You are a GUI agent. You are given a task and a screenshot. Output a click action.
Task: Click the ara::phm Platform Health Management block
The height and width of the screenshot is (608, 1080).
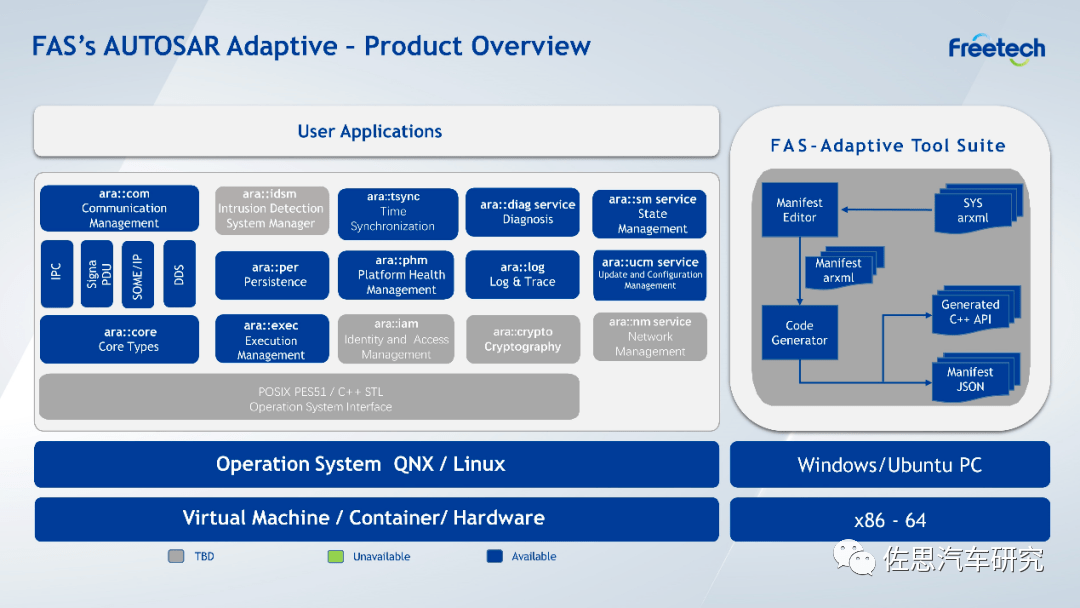click(x=401, y=275)
